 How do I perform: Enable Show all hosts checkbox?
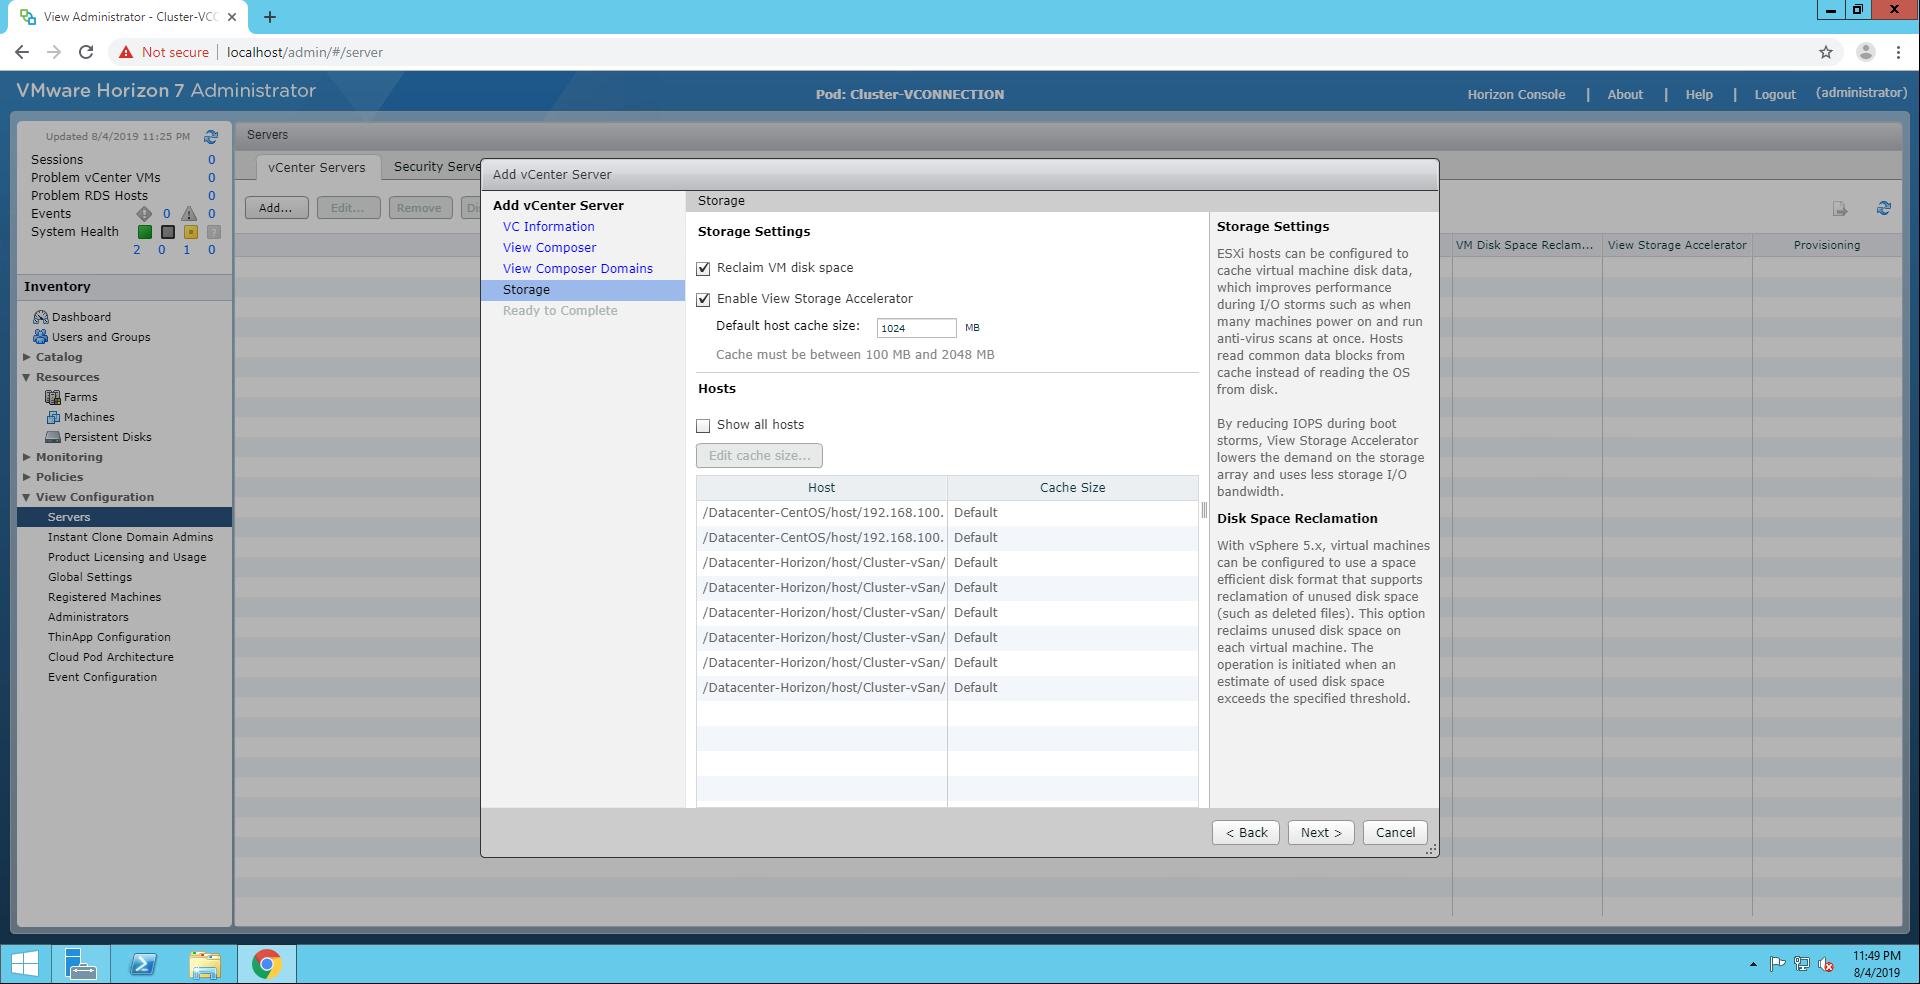click(704, 425)
